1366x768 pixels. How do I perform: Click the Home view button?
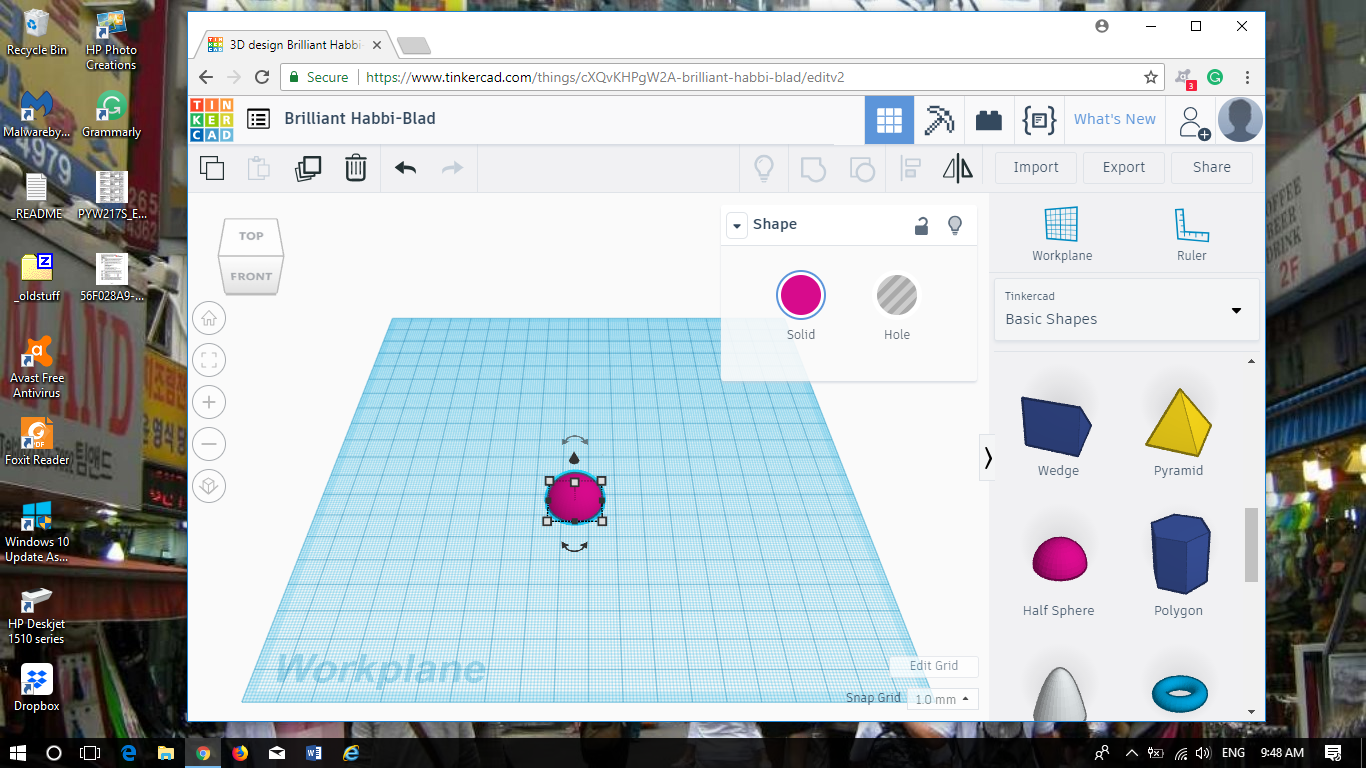(x=209, y=318)
